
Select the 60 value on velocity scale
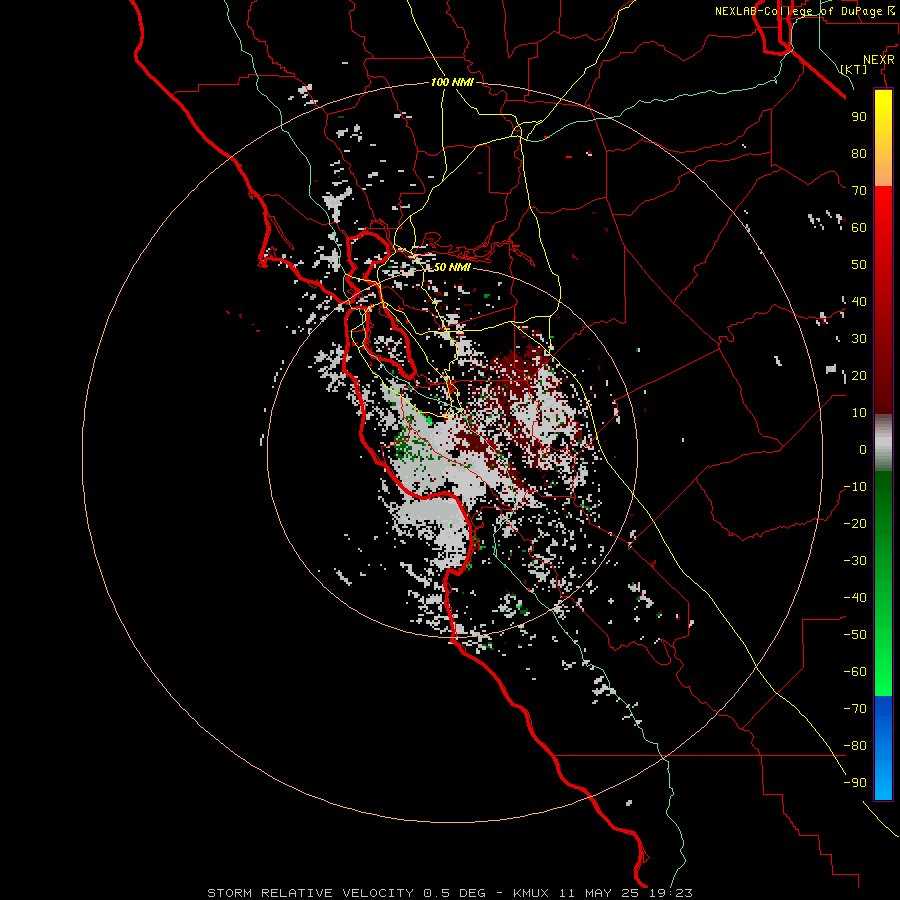click(859, 227)
